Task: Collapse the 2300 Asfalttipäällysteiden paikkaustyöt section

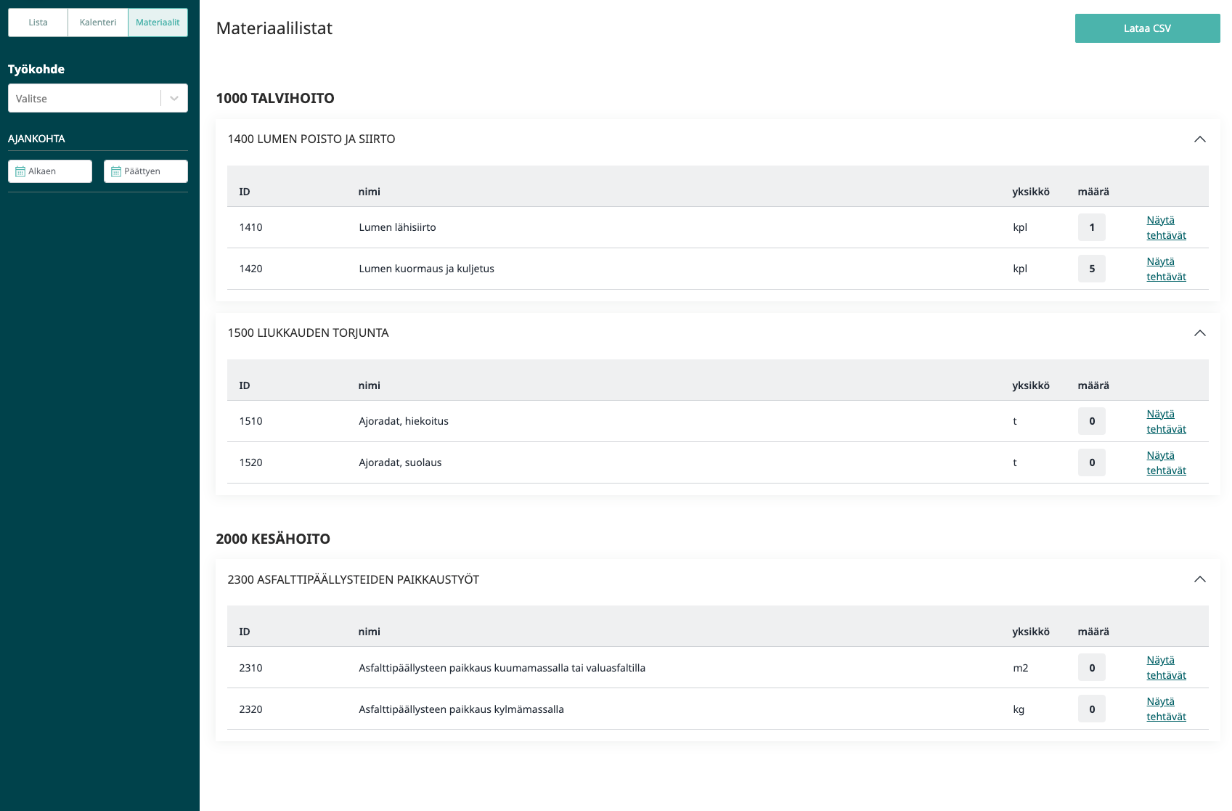Action: 1199,579
